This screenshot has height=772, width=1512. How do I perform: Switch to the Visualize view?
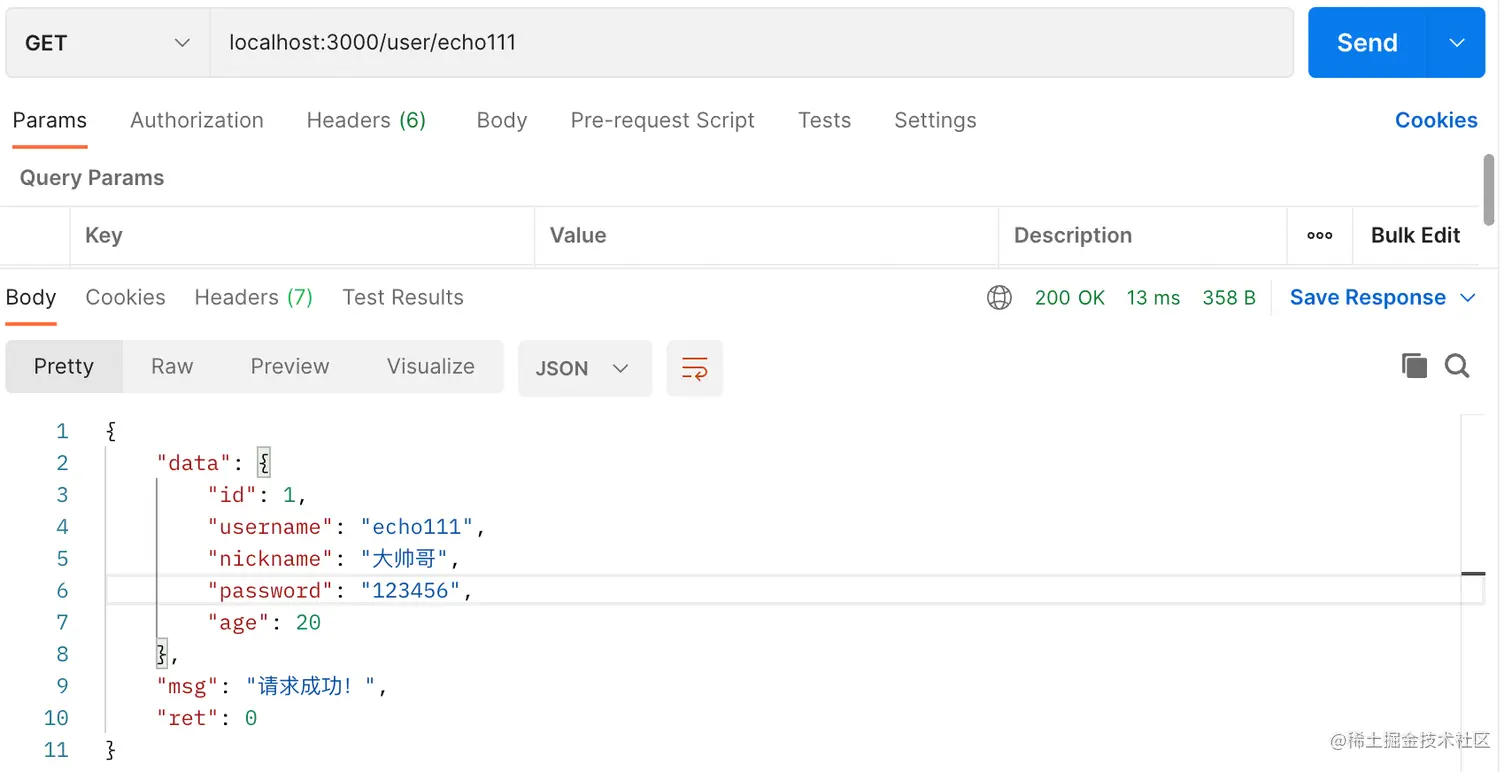coord(431,367)
